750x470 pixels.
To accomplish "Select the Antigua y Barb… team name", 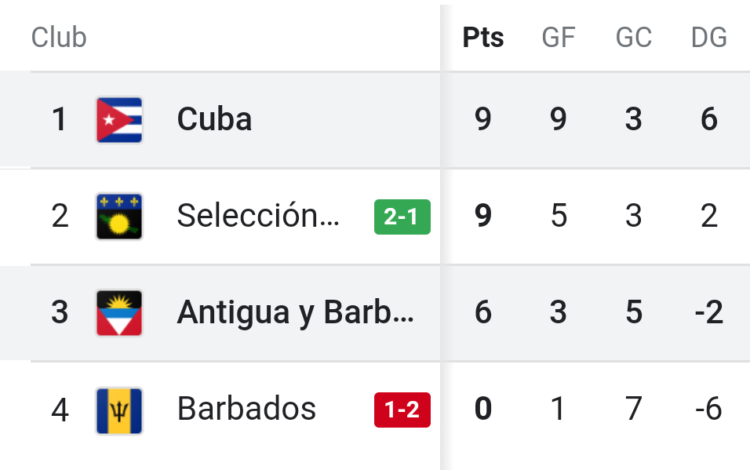I will click(x=295, y=312).
